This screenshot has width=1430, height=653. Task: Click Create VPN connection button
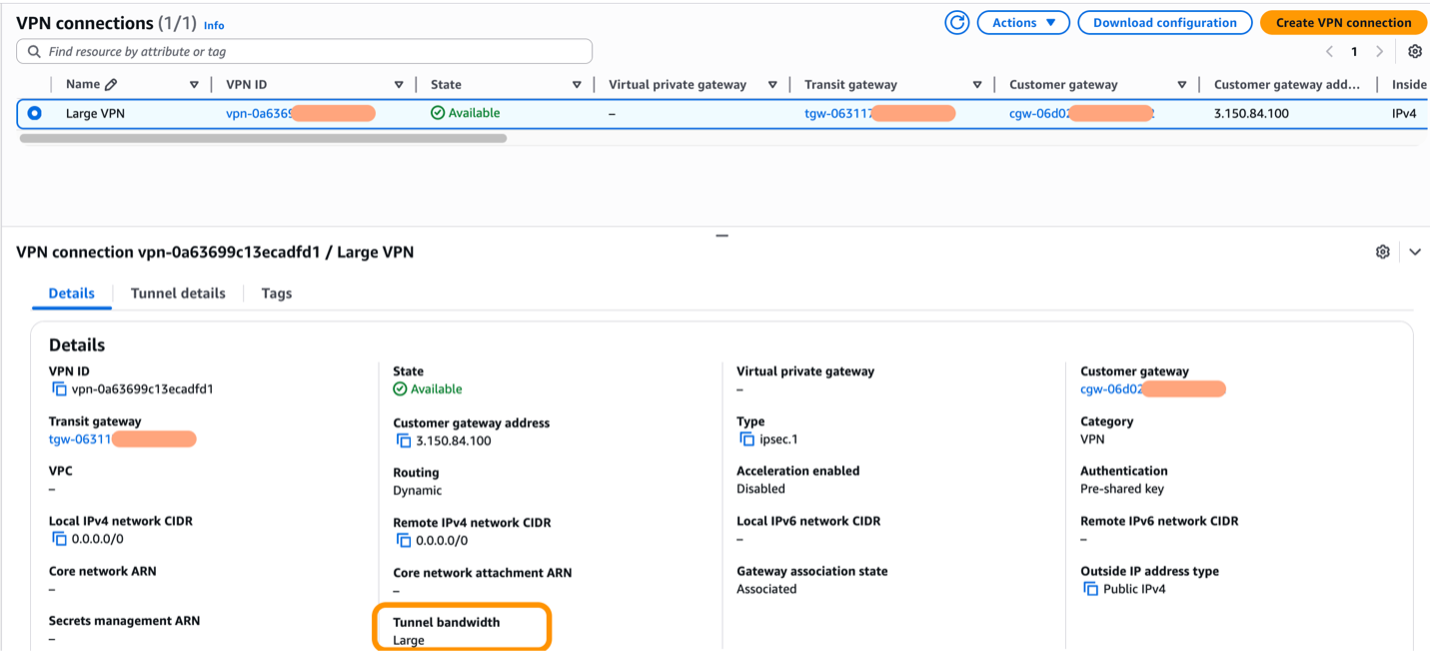point(1343,23)
